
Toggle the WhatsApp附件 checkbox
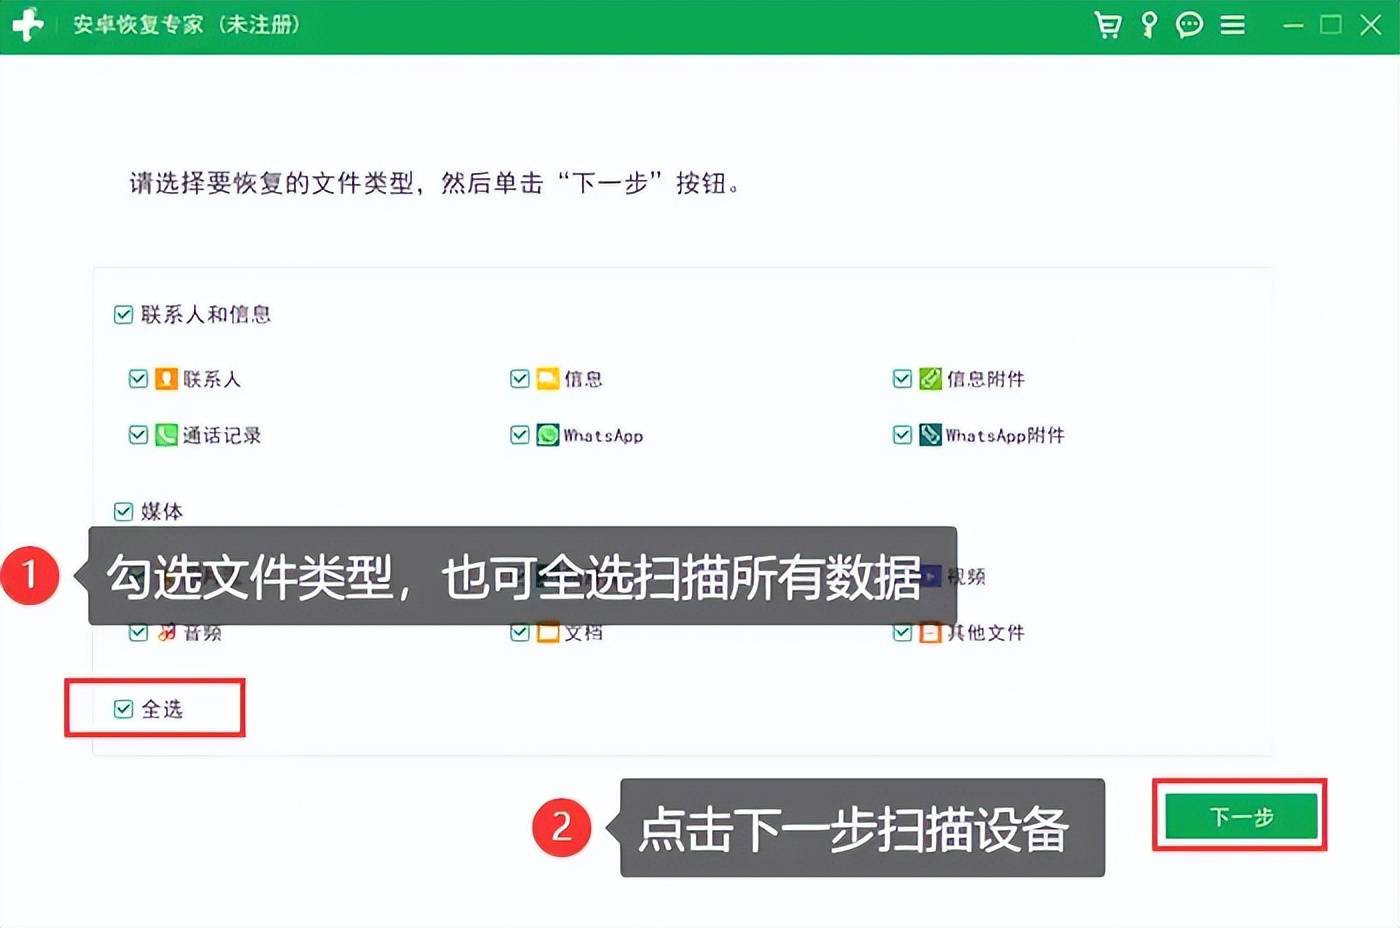902,435
